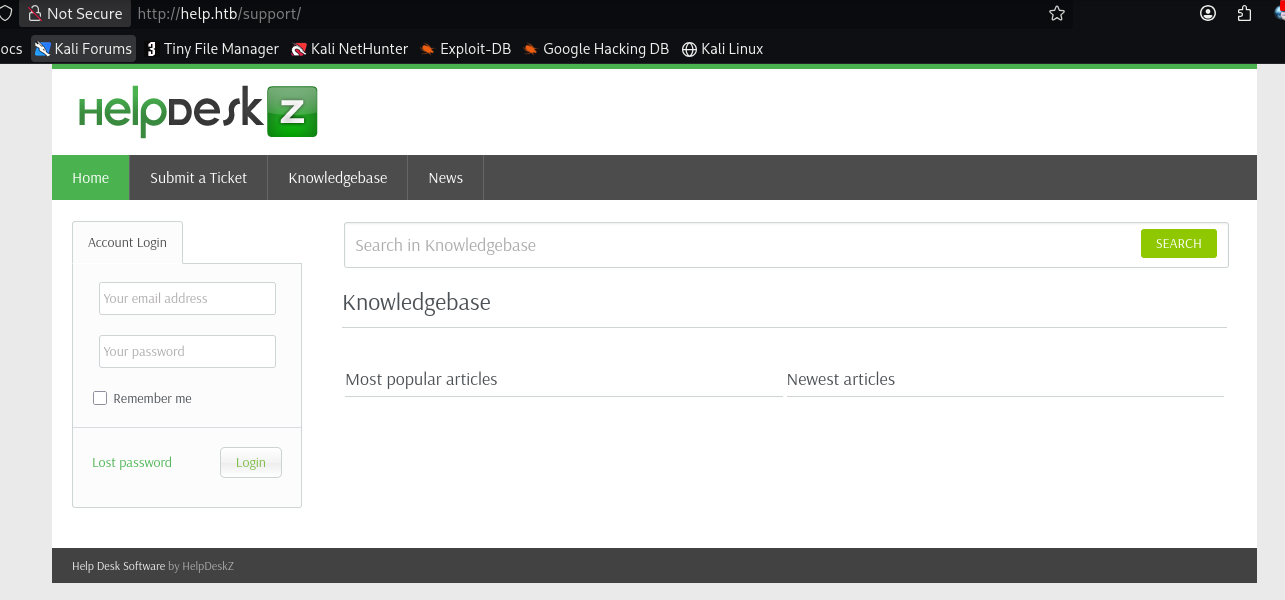1285x600 pixels.
Task: Click the Most popular articles heading
Action: click(421, 379)
